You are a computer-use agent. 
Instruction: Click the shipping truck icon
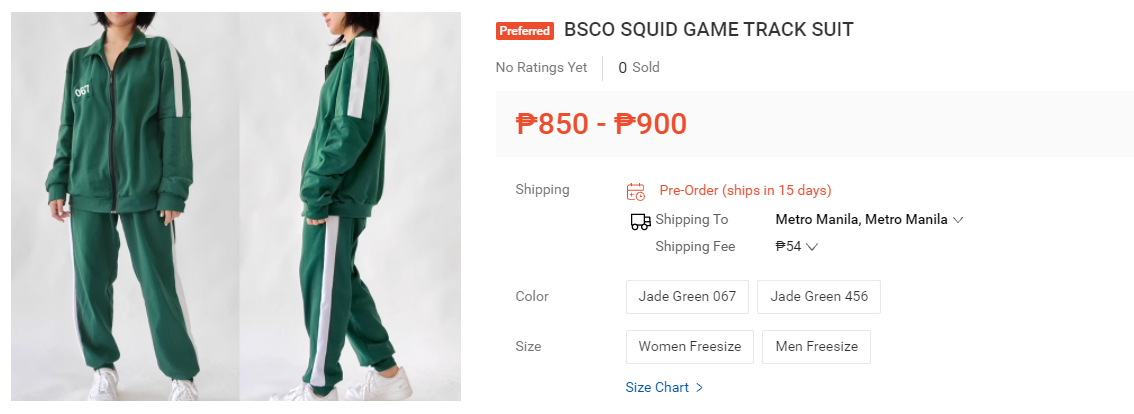pyautogui.click(x=640, y=221)
